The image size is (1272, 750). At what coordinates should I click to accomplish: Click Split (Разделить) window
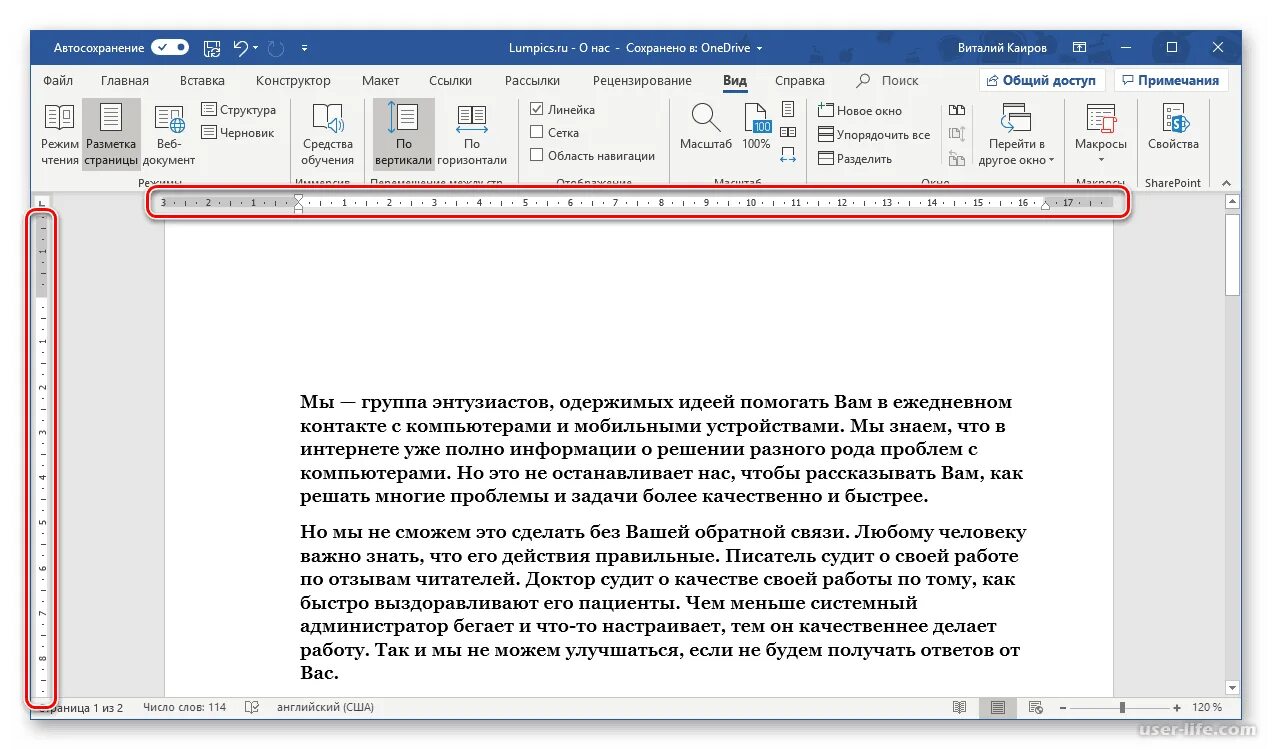(854, 158)
